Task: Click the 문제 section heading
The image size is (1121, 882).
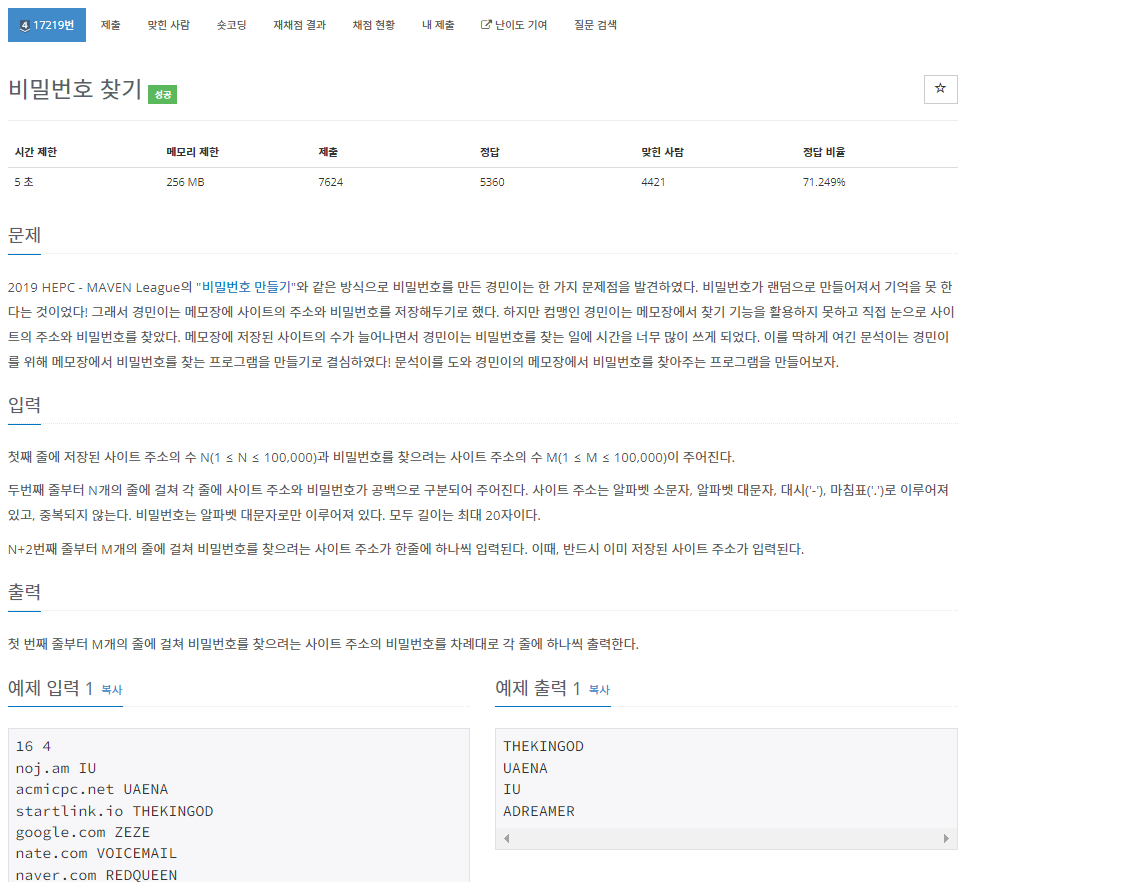Action: coord(24,235)
